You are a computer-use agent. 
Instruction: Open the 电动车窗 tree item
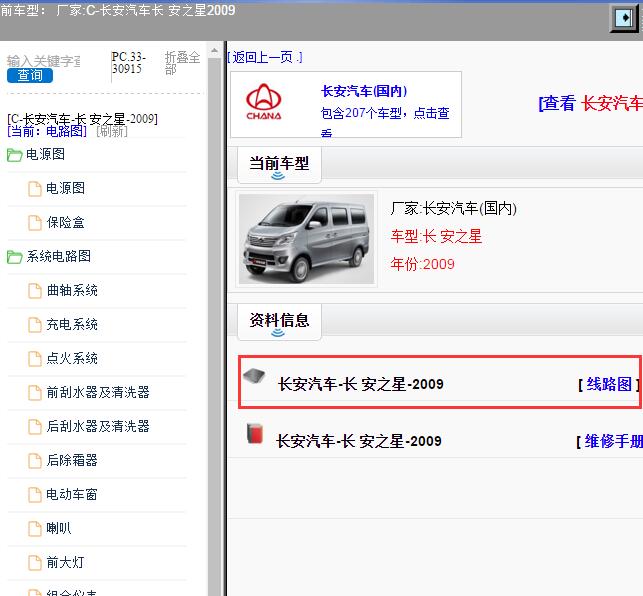point(72,494)
